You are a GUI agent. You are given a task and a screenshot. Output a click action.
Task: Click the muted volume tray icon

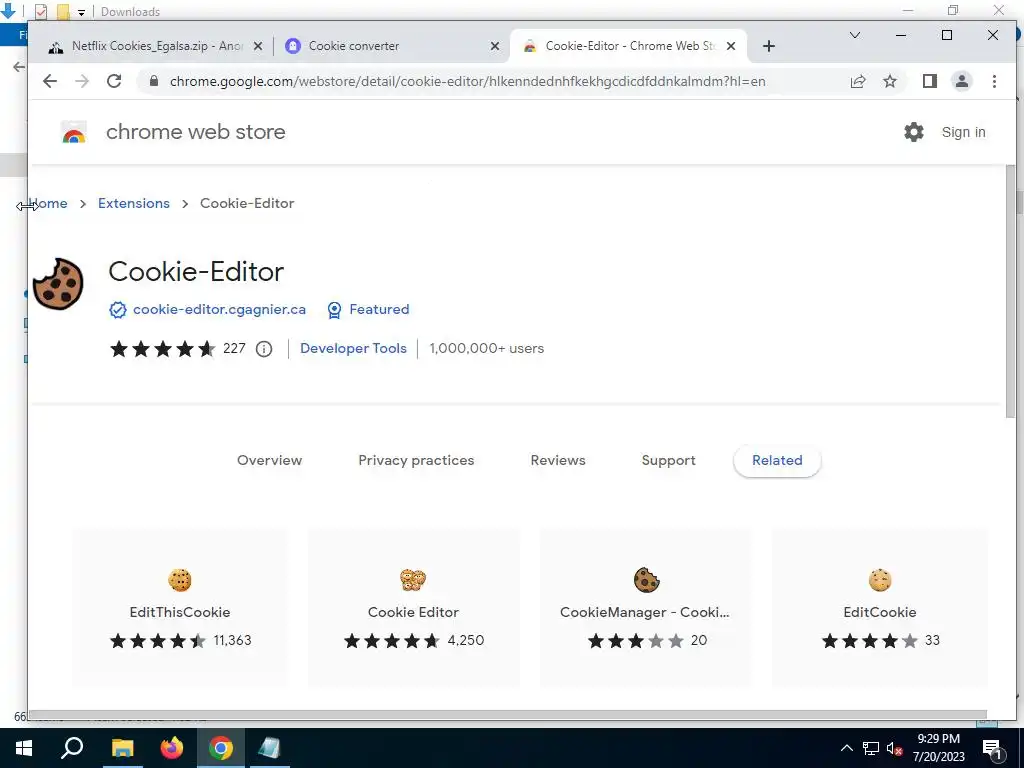[x=894, y=748]
